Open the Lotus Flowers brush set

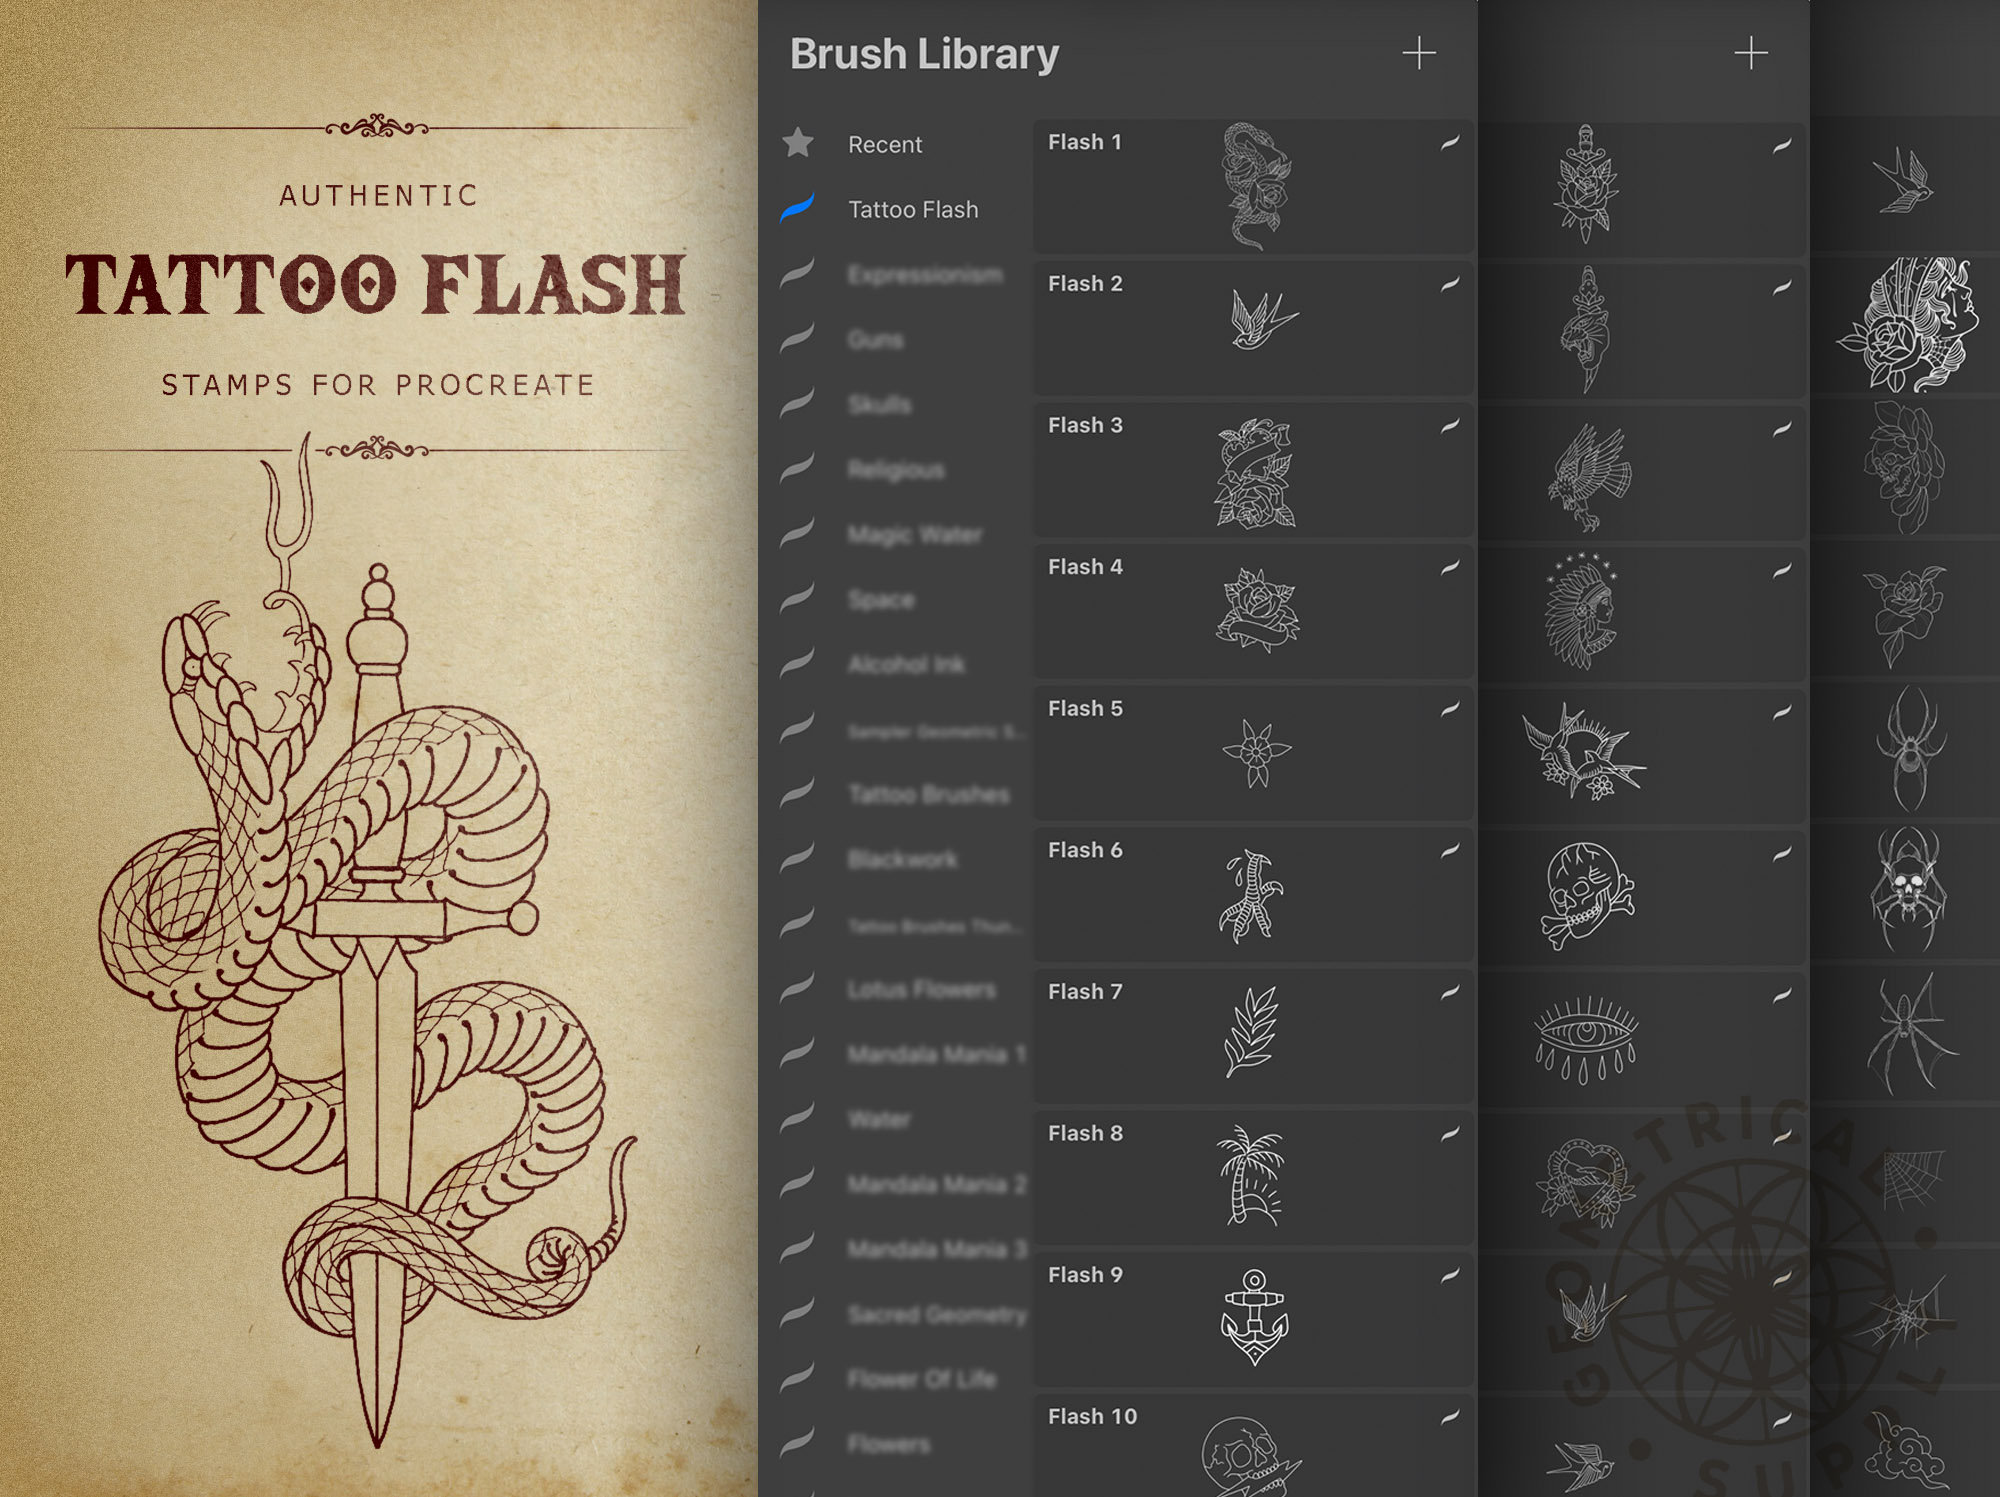click(x=921, y=990)
